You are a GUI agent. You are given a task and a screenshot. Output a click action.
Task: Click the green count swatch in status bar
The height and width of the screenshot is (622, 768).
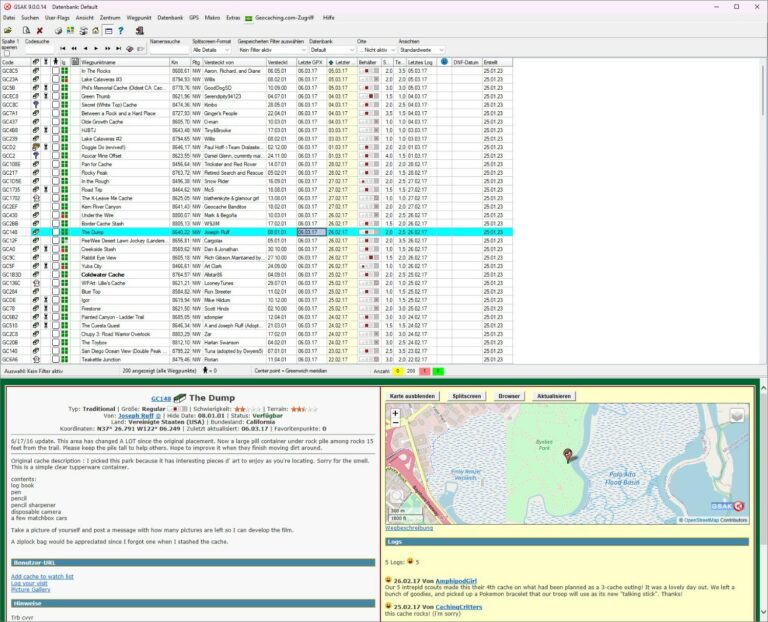[x=438, y=371]
